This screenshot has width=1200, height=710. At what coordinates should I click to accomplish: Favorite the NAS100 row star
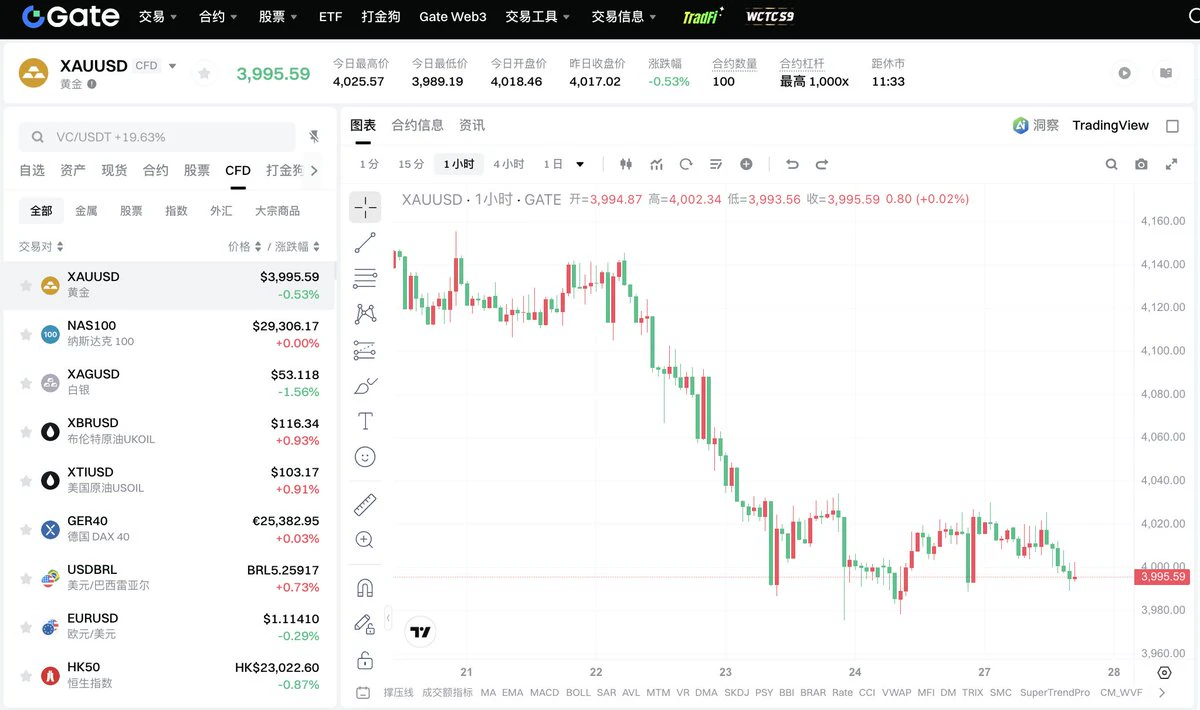26,335
